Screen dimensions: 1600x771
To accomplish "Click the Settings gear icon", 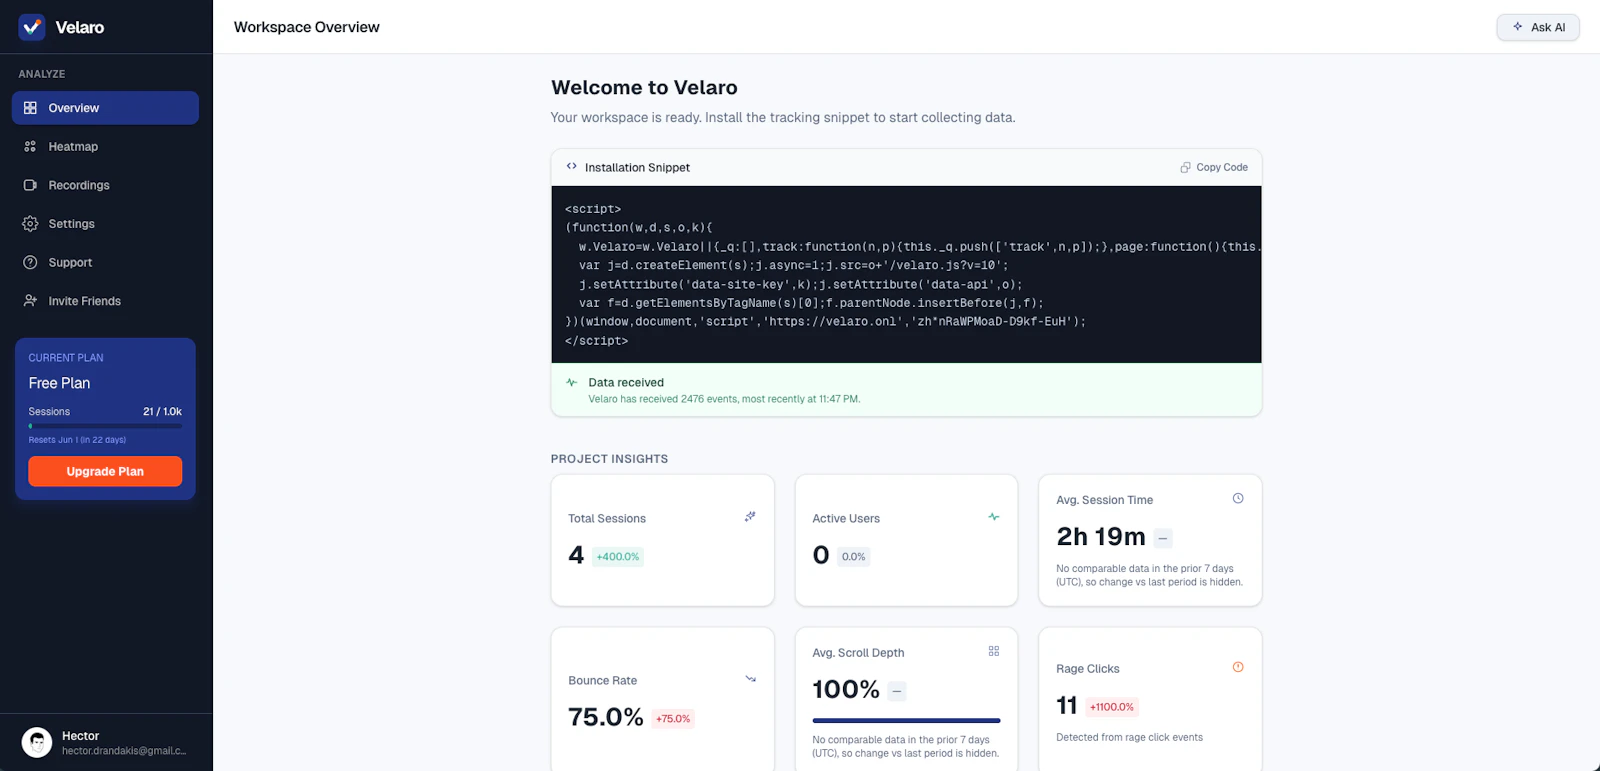I will pyautogui.click(x=30, y=224).
